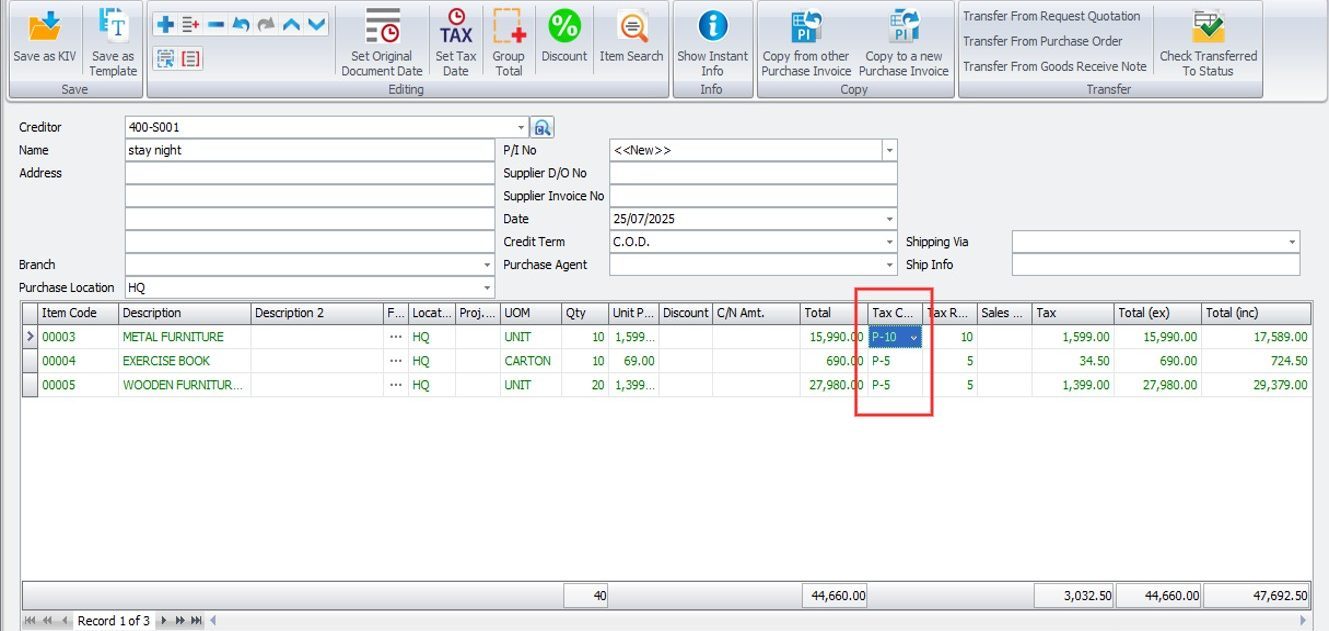Expand the Creditor dropdown
This screenshot has width=1329, height=631.
[521, 128]
